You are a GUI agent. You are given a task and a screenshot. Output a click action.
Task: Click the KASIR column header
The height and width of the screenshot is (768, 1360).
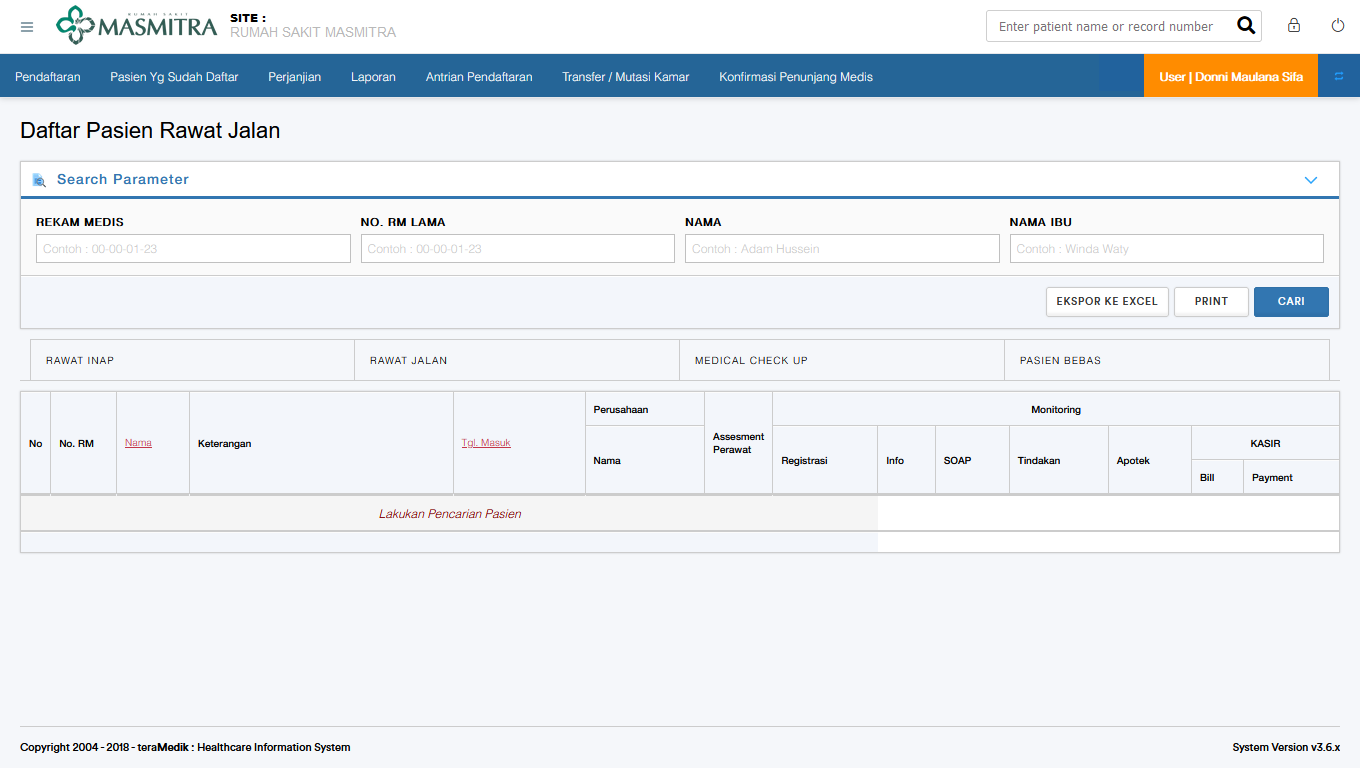[x=1265, y=443]
